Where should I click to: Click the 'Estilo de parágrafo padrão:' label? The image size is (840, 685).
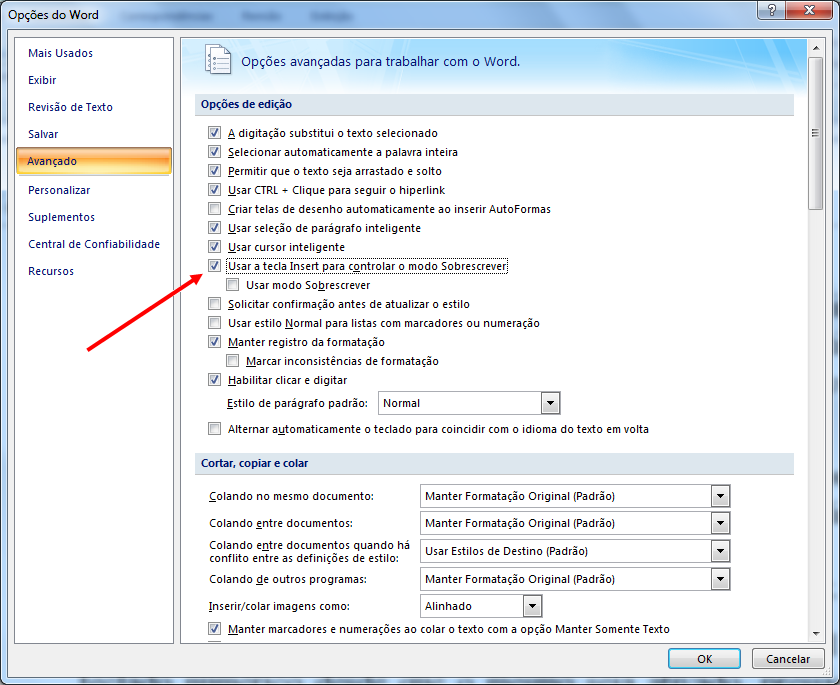(297, 403)
